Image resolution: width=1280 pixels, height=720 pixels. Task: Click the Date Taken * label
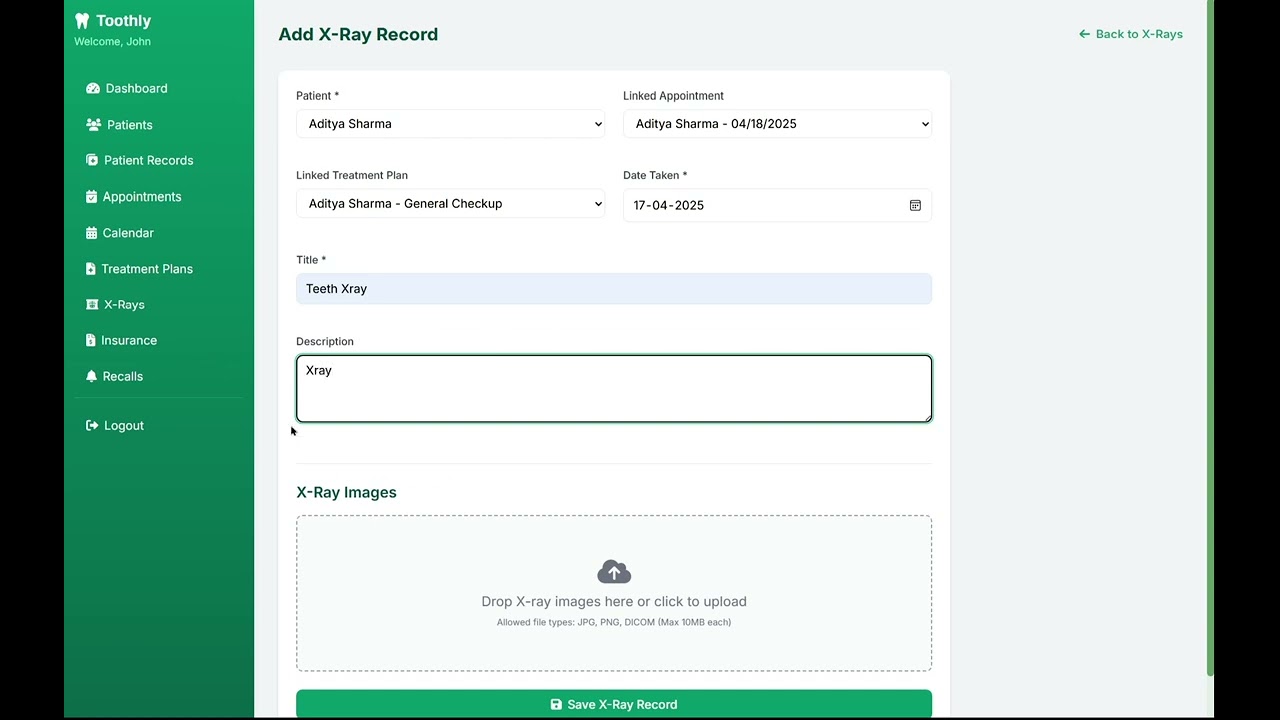655,176
